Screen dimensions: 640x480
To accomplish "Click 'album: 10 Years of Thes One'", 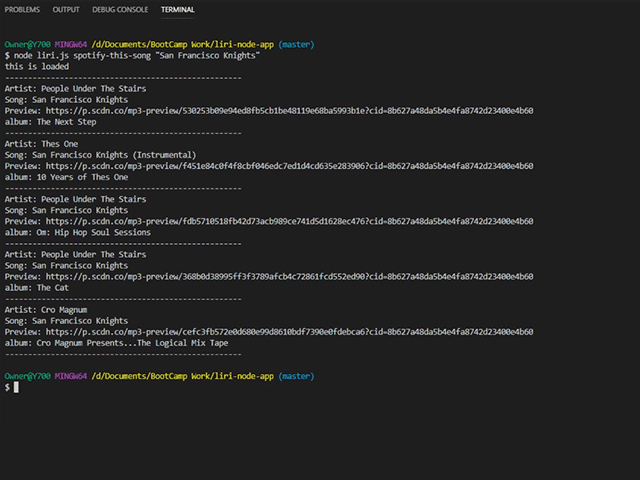I will coord(67,177).
